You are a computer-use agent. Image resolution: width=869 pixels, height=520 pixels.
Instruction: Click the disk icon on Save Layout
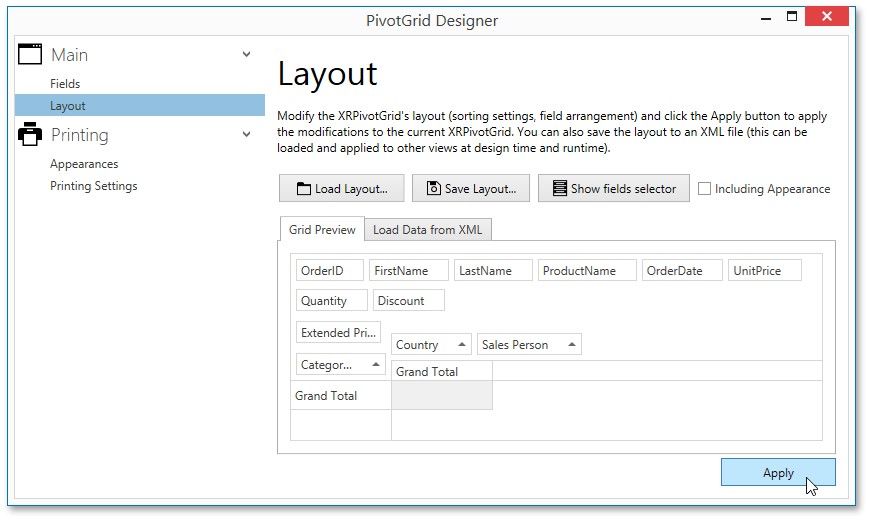pyautogui.click(x=433, y=189)
